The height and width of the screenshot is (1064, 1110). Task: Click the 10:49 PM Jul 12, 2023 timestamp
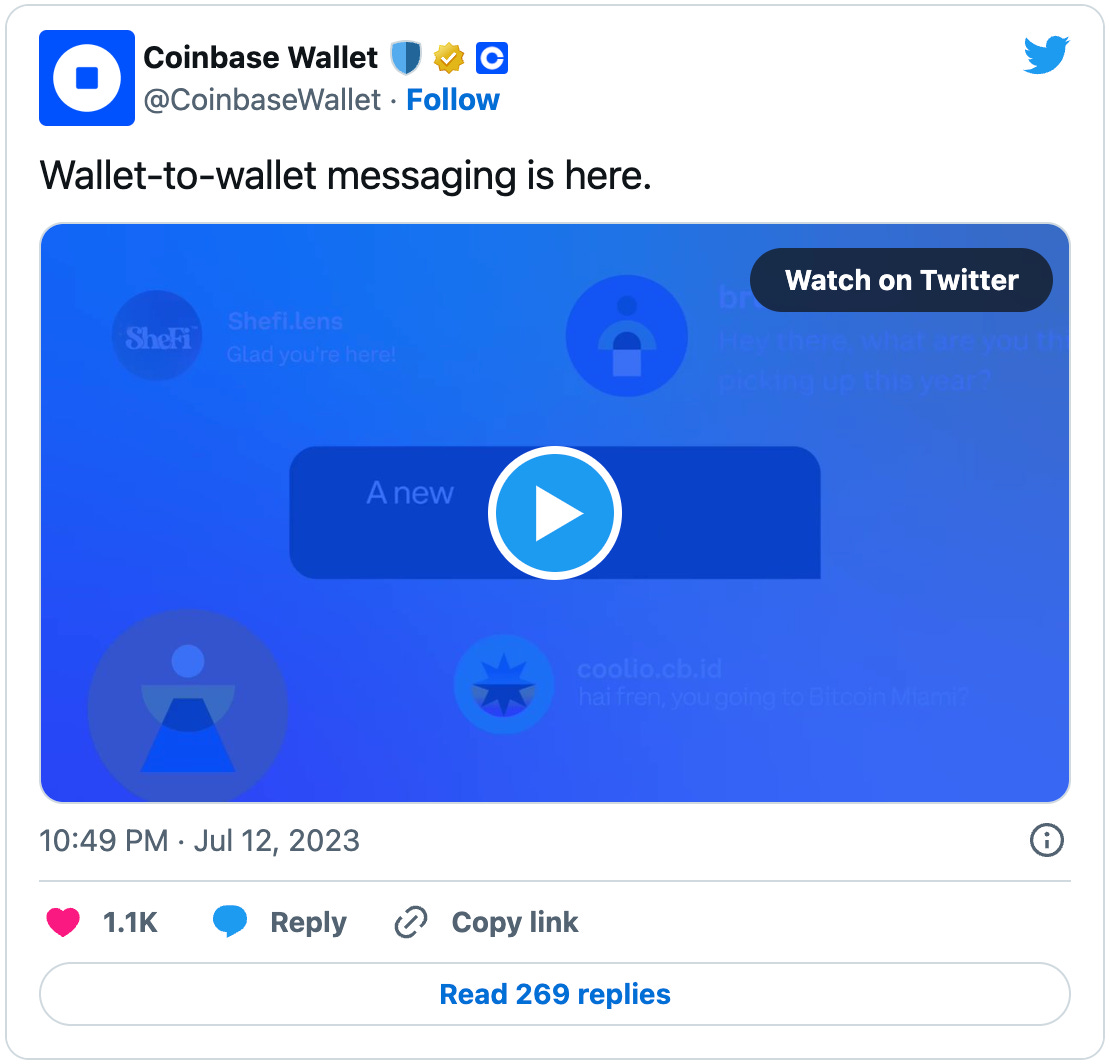[x=200, y=841]
